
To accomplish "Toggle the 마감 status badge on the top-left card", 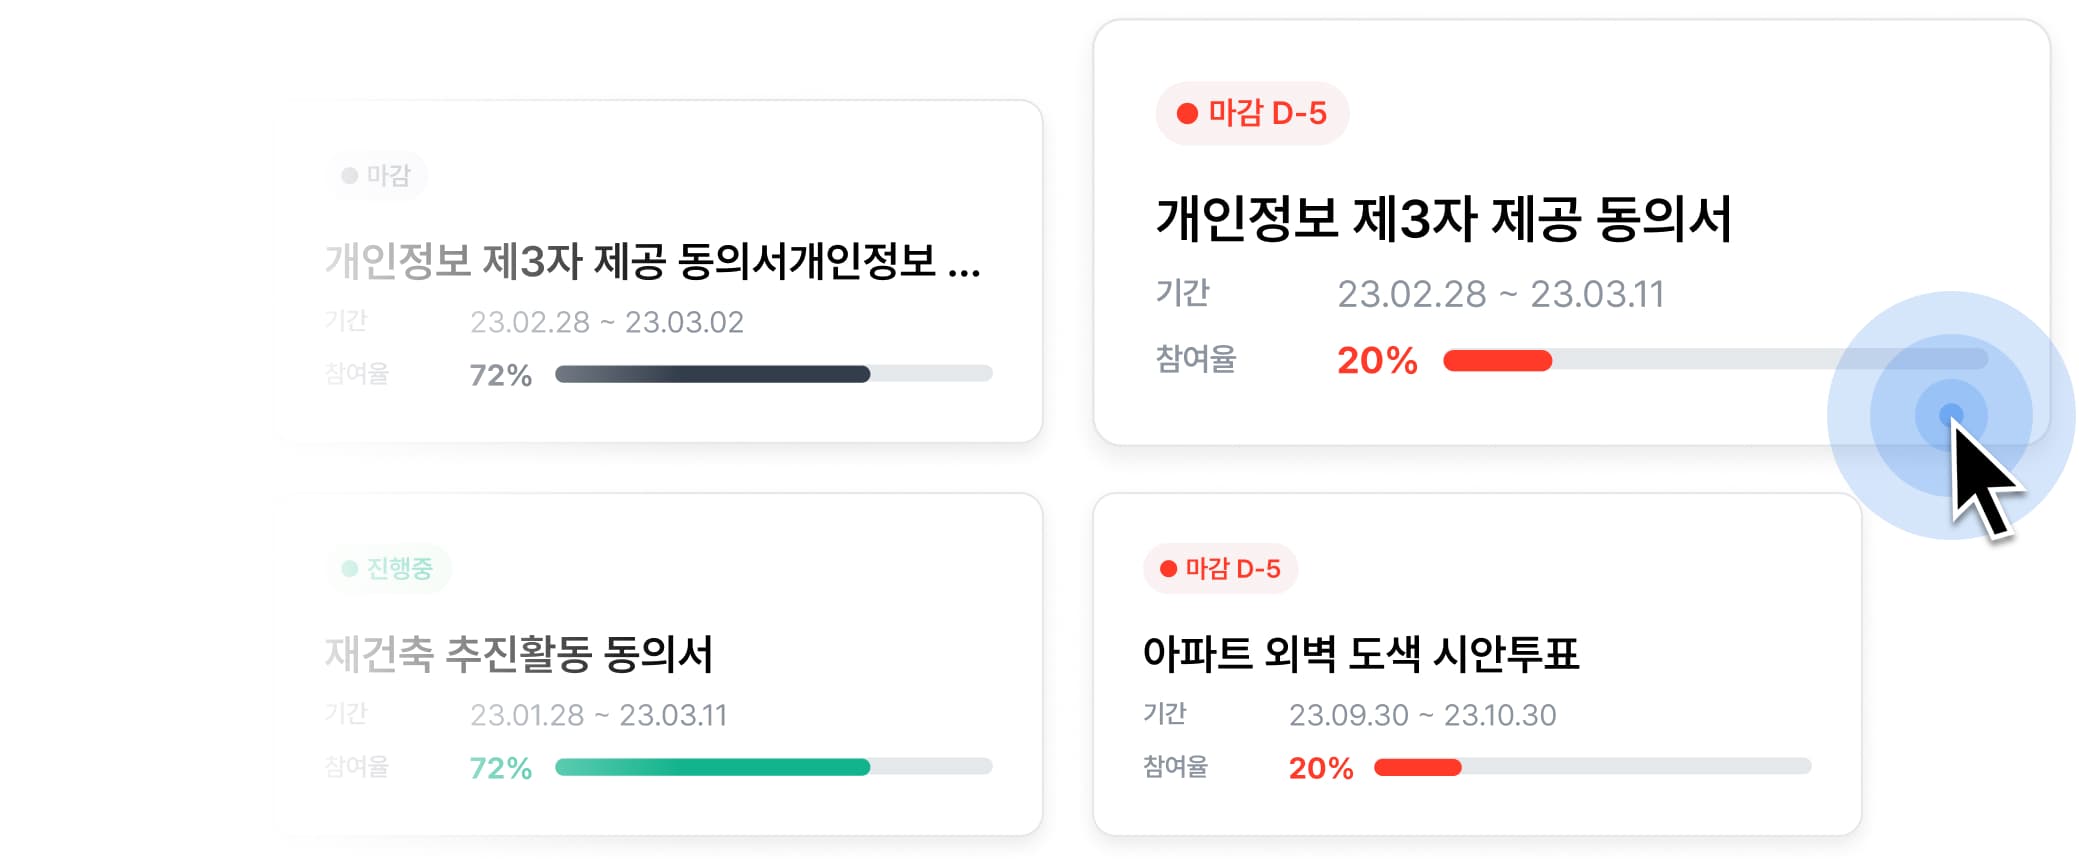I will (x=378, y=173).
